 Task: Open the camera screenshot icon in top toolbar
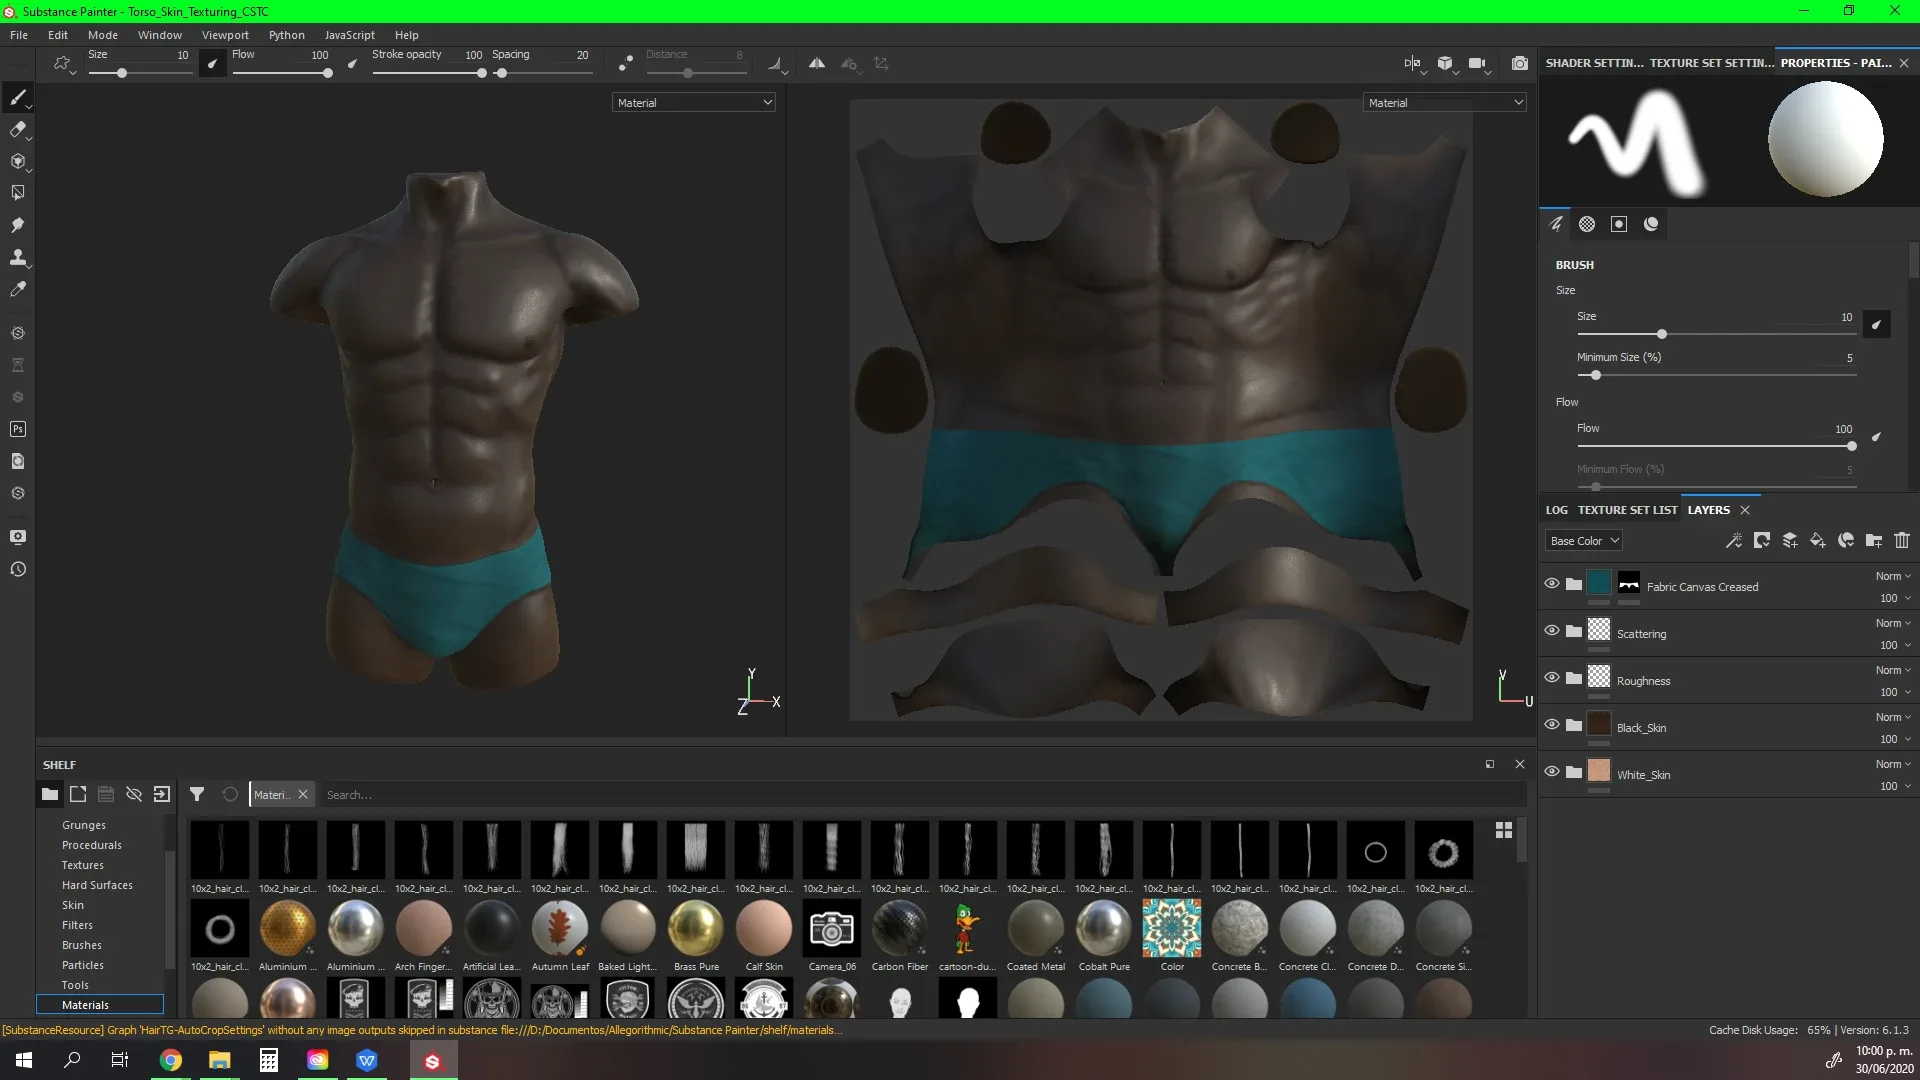point(1520,63)
